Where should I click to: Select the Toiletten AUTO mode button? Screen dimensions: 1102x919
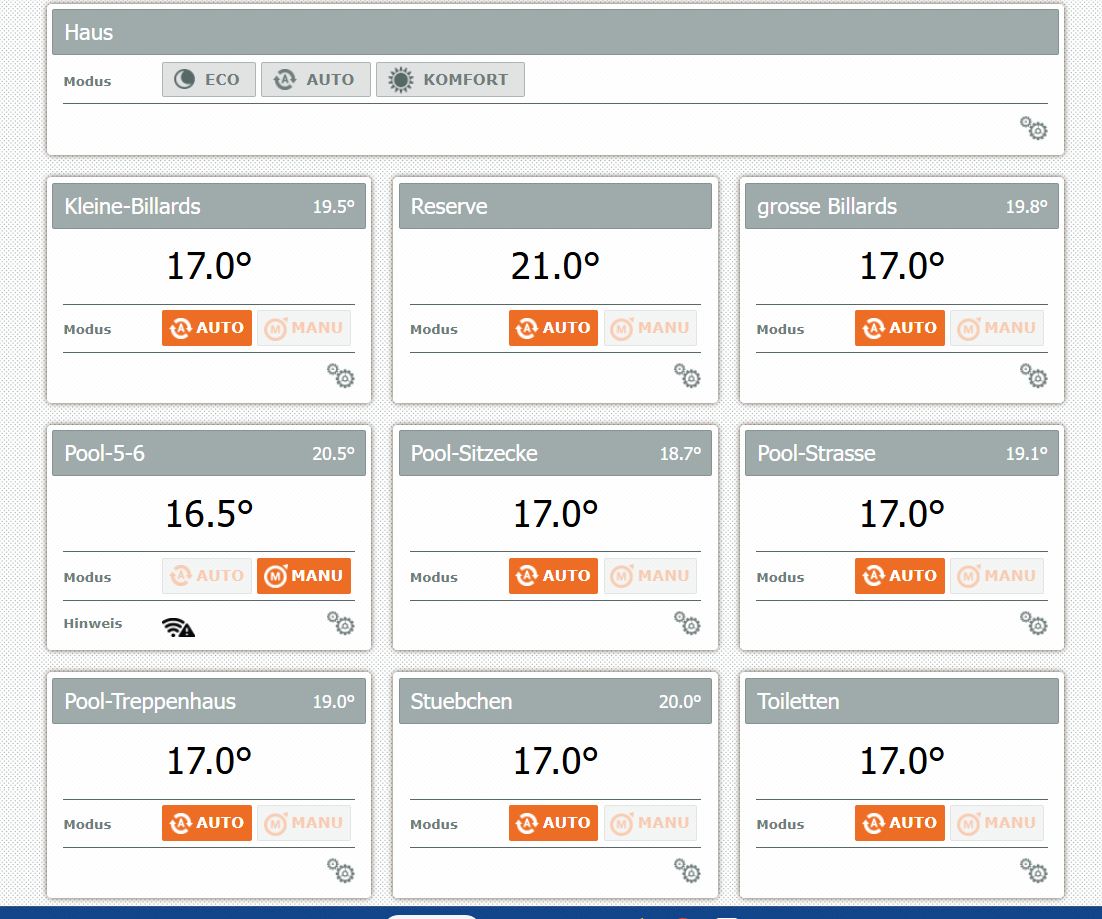click(899, 823)
